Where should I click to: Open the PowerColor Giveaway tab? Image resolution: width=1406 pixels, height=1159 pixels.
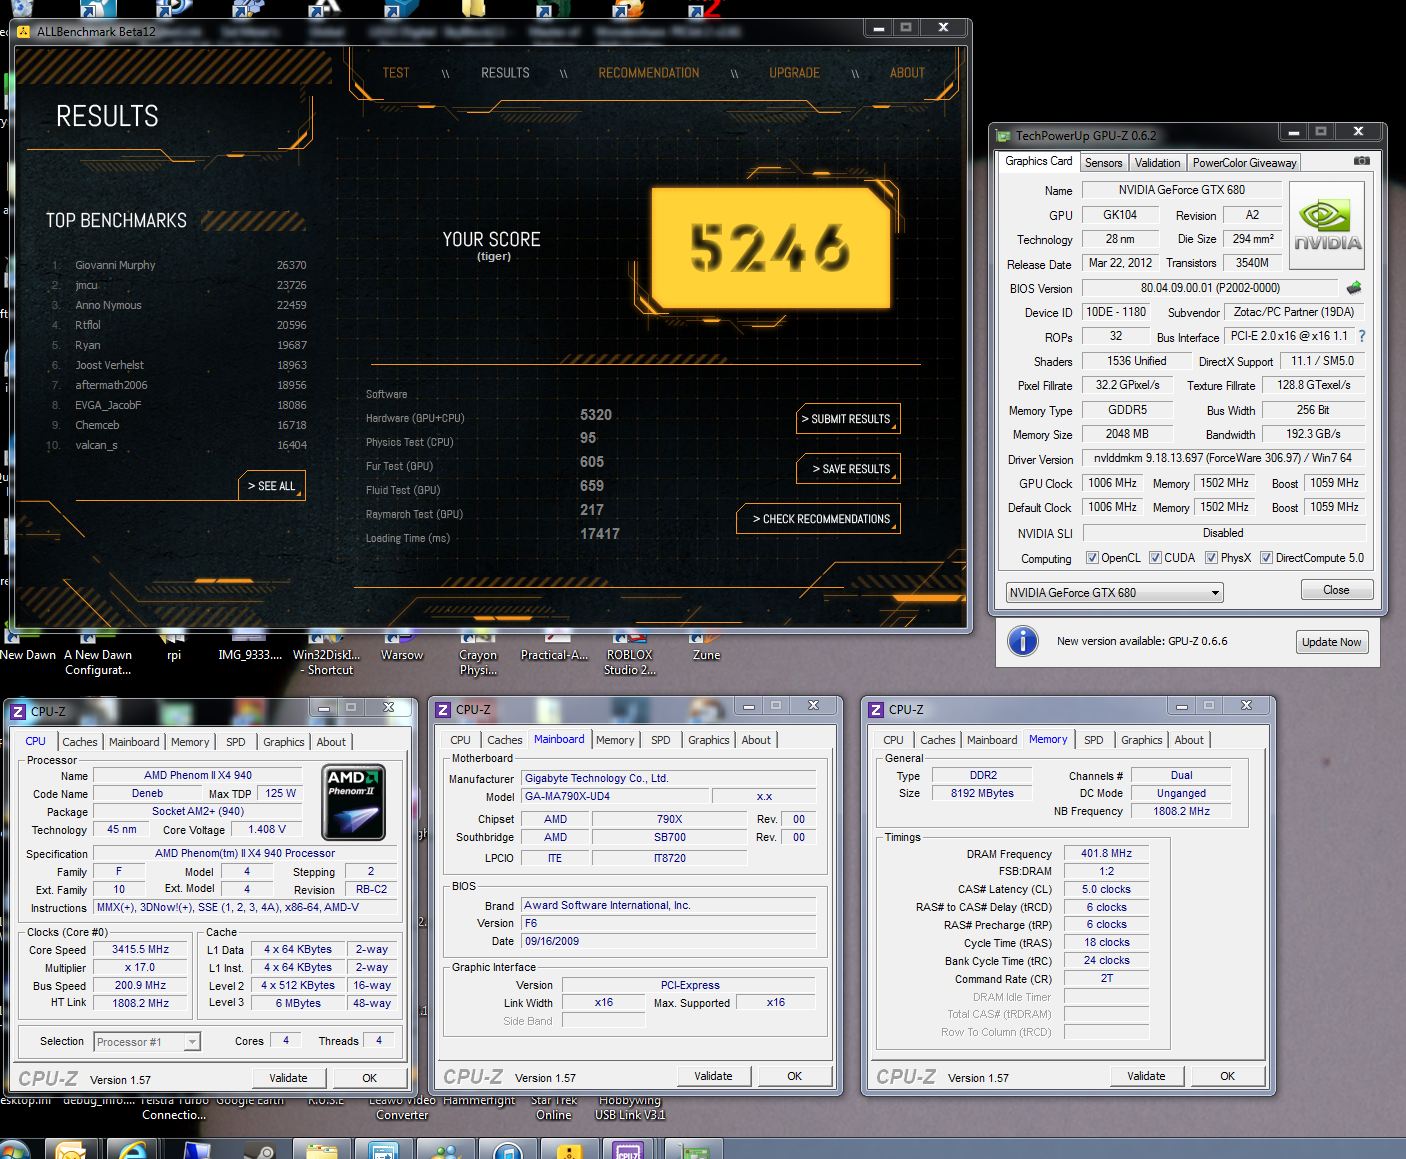coord(1244,162)
